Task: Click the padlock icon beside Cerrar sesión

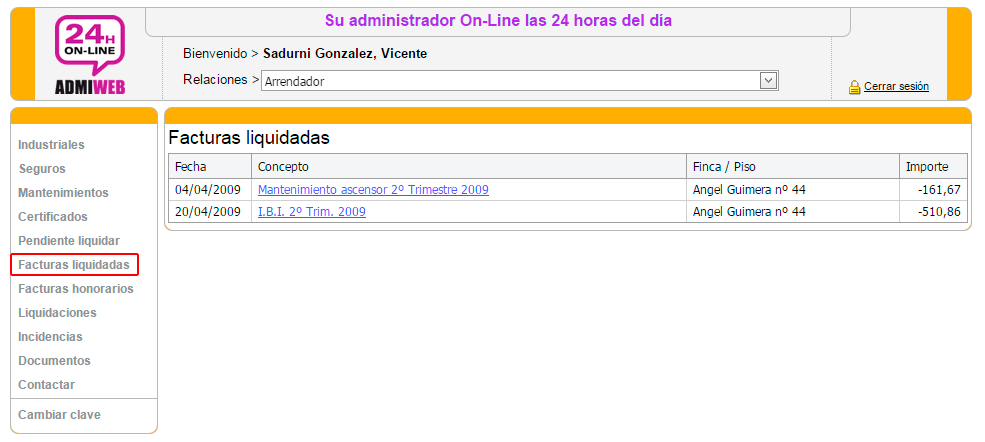Action: [854, 87]
